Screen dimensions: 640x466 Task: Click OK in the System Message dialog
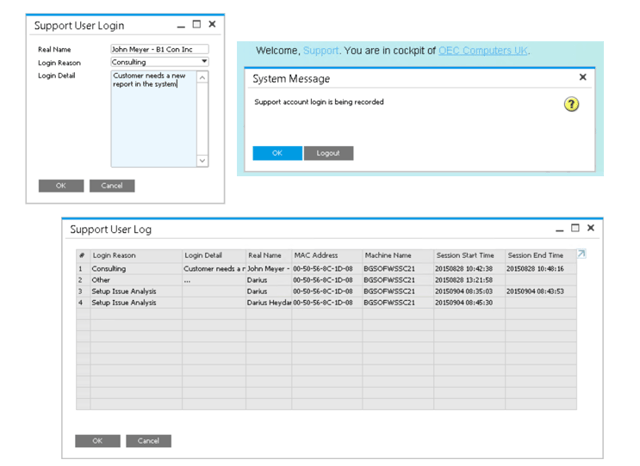[x=278, y=153]
